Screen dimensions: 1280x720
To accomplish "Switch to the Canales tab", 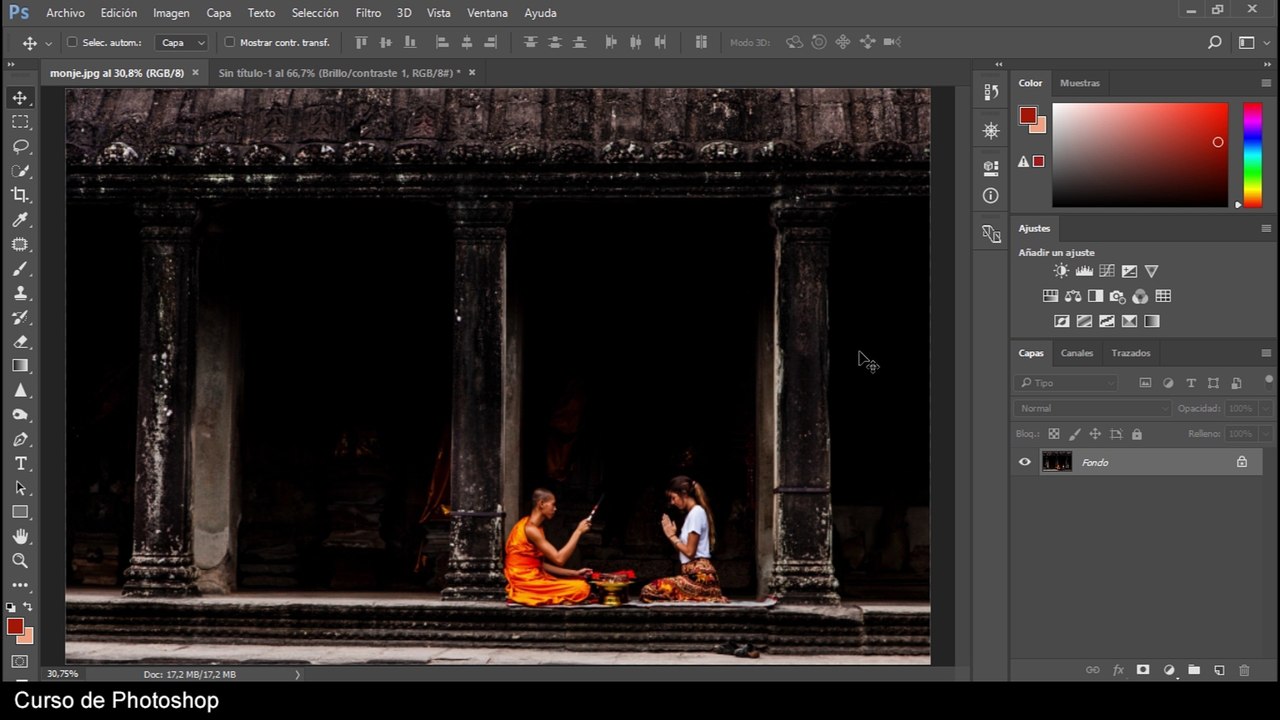I will tap(1077, 353).
